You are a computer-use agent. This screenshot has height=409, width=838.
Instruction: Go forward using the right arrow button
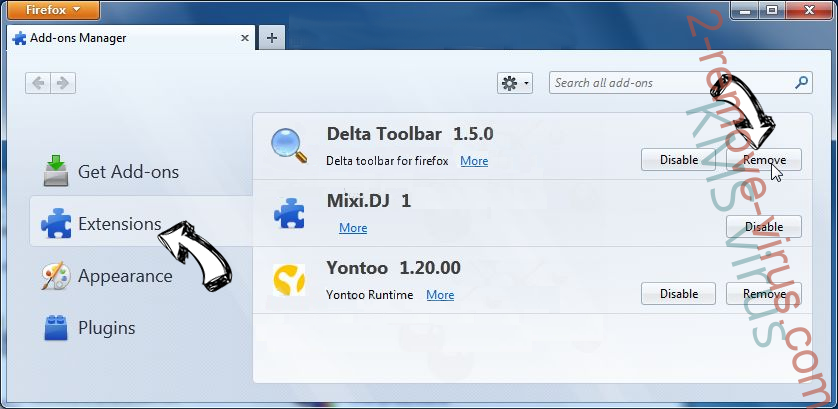click(x=63, y=84)
